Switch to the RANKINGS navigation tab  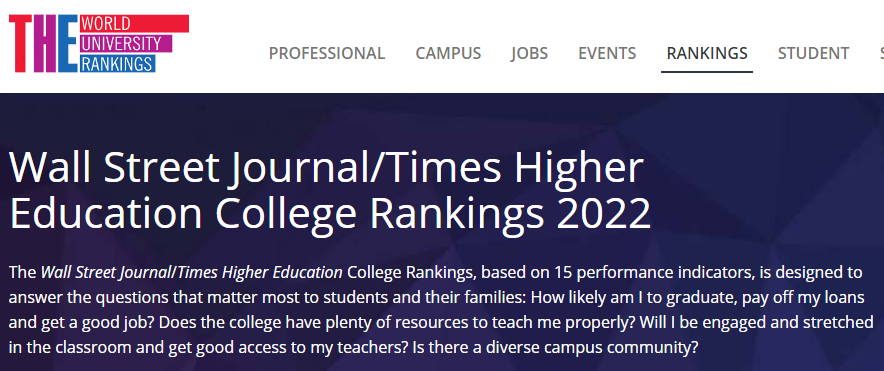pyautogui.click(x=707, y=54)
